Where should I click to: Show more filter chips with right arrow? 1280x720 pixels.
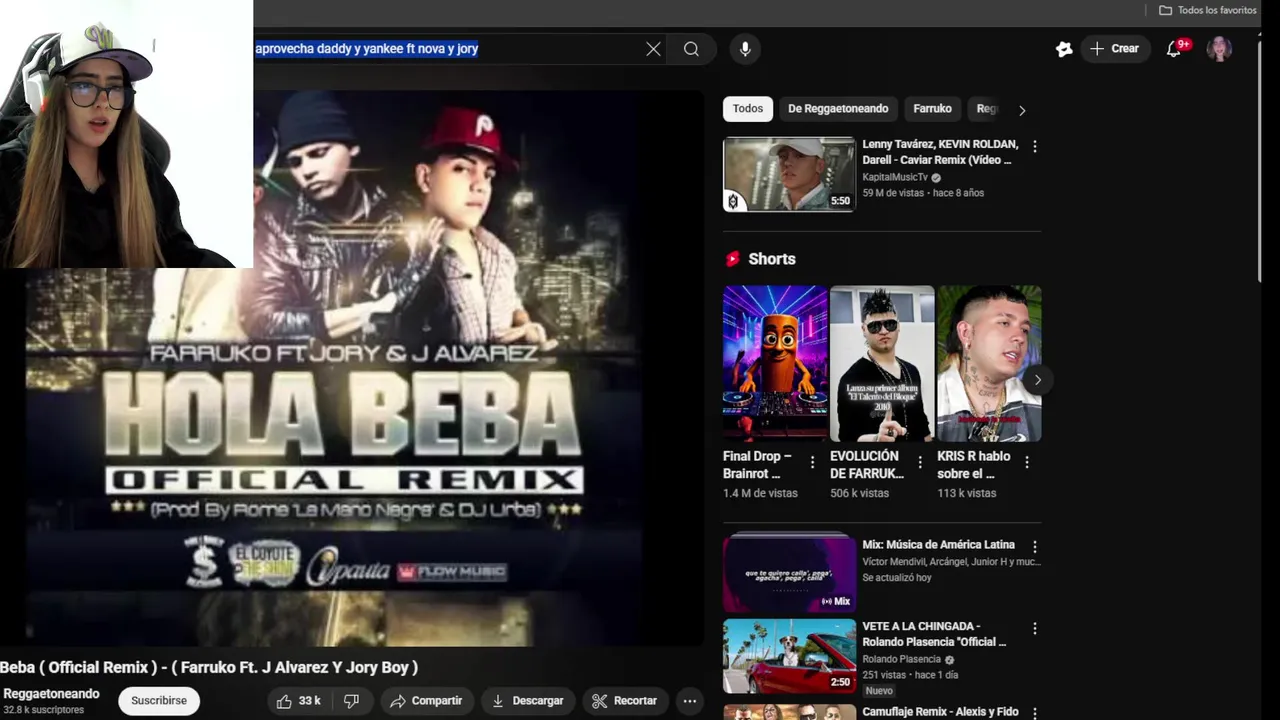1021,110
